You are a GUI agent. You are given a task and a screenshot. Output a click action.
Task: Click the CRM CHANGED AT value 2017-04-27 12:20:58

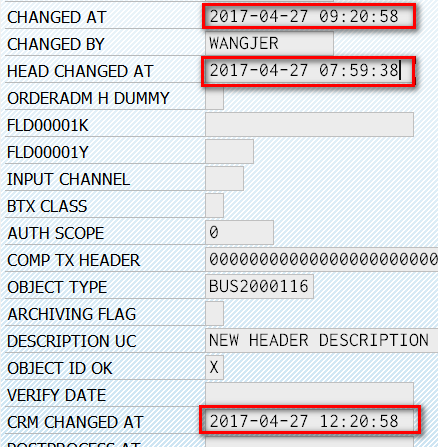pyautogui.click(x=309, y=421)
